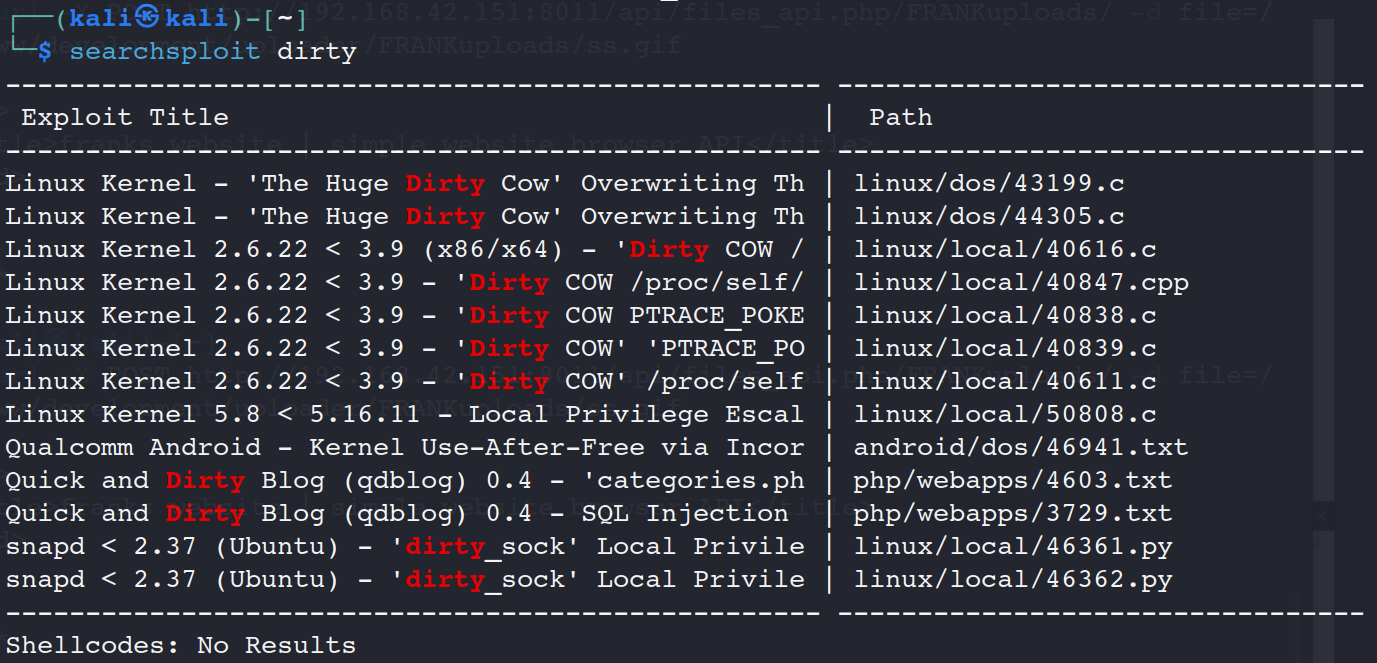Select the linux/local/40616.c path
The width and height of the screenshot is (1377, 663).
coord(1004,250)
